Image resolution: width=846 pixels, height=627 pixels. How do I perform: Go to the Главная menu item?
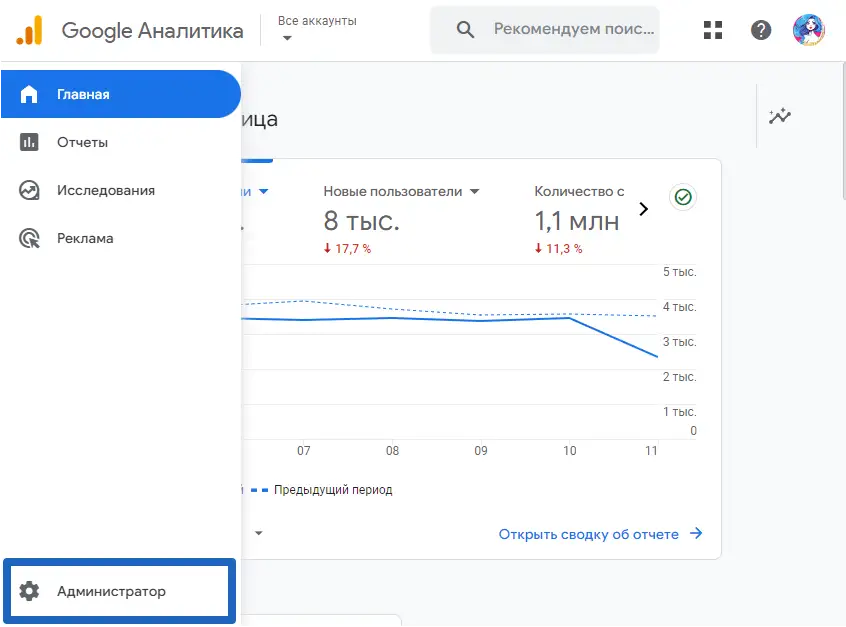(120, 94)
